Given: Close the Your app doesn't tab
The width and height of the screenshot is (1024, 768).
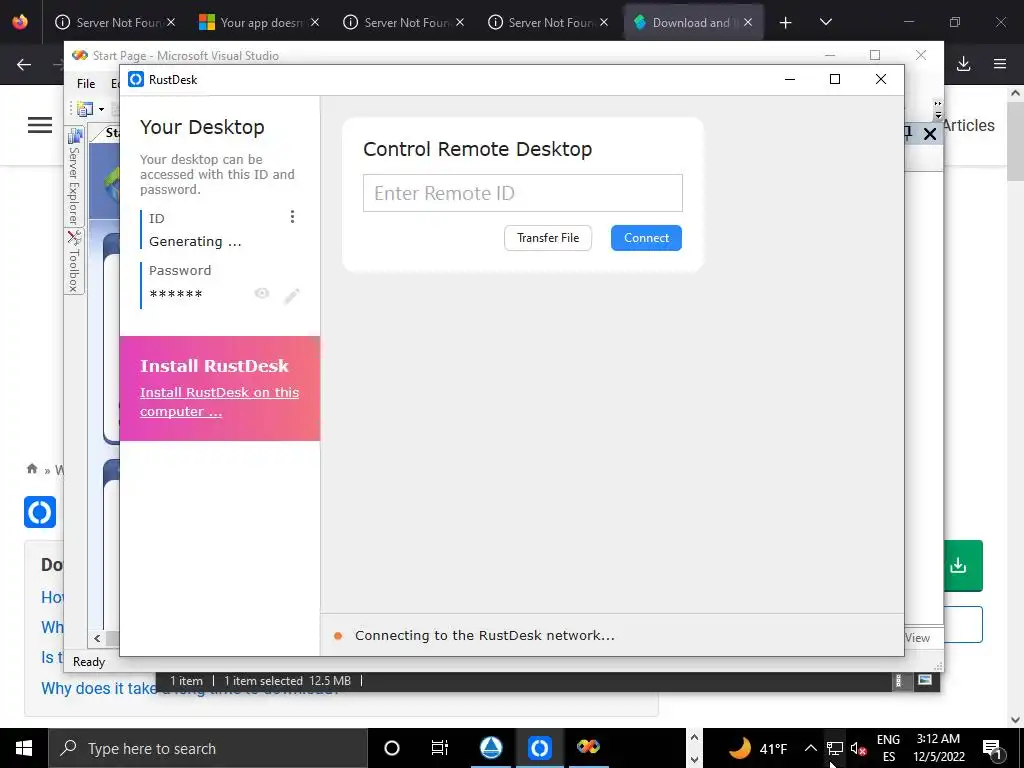Looking at the screenshot, I should [x=315, y=22].
